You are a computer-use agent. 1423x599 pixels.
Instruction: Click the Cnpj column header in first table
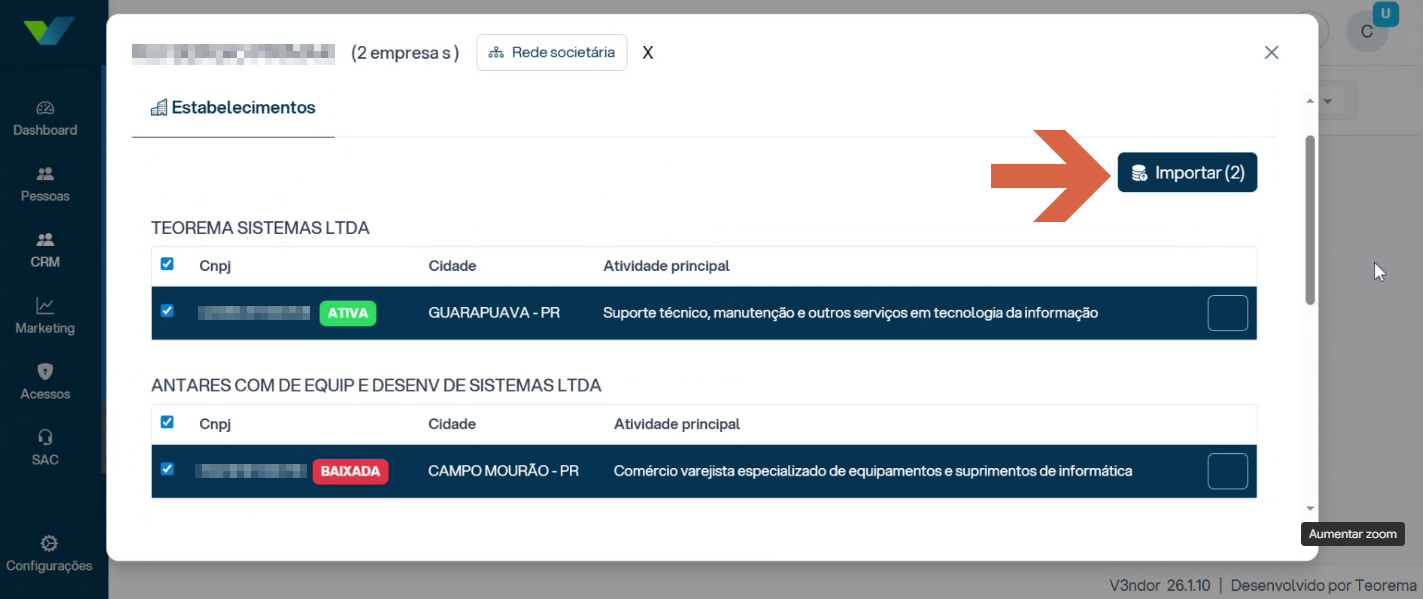pyautogui.click(x=215, y=266)
